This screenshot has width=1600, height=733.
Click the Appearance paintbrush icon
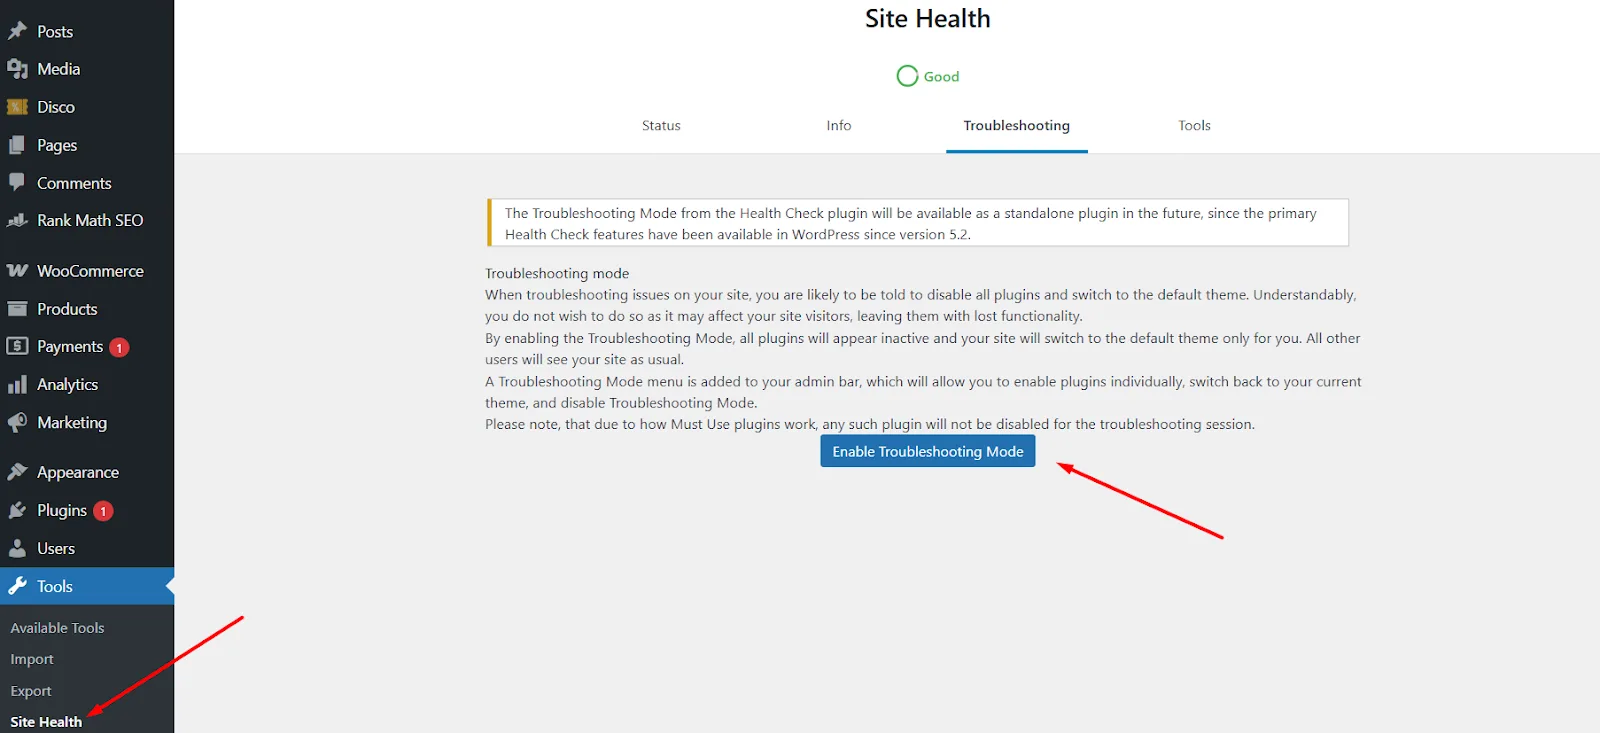coord(17,472)
